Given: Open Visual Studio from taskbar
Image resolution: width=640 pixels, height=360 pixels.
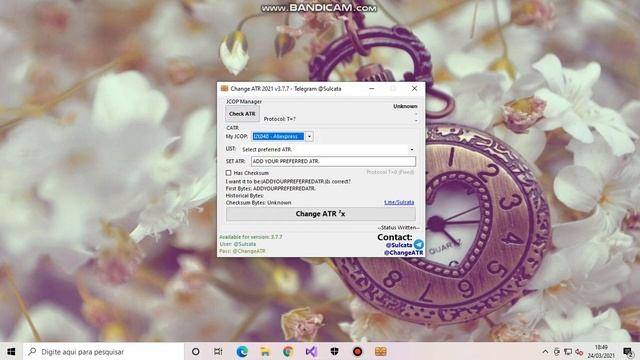Looking at the screenshot, I should [x=311, y=351].
